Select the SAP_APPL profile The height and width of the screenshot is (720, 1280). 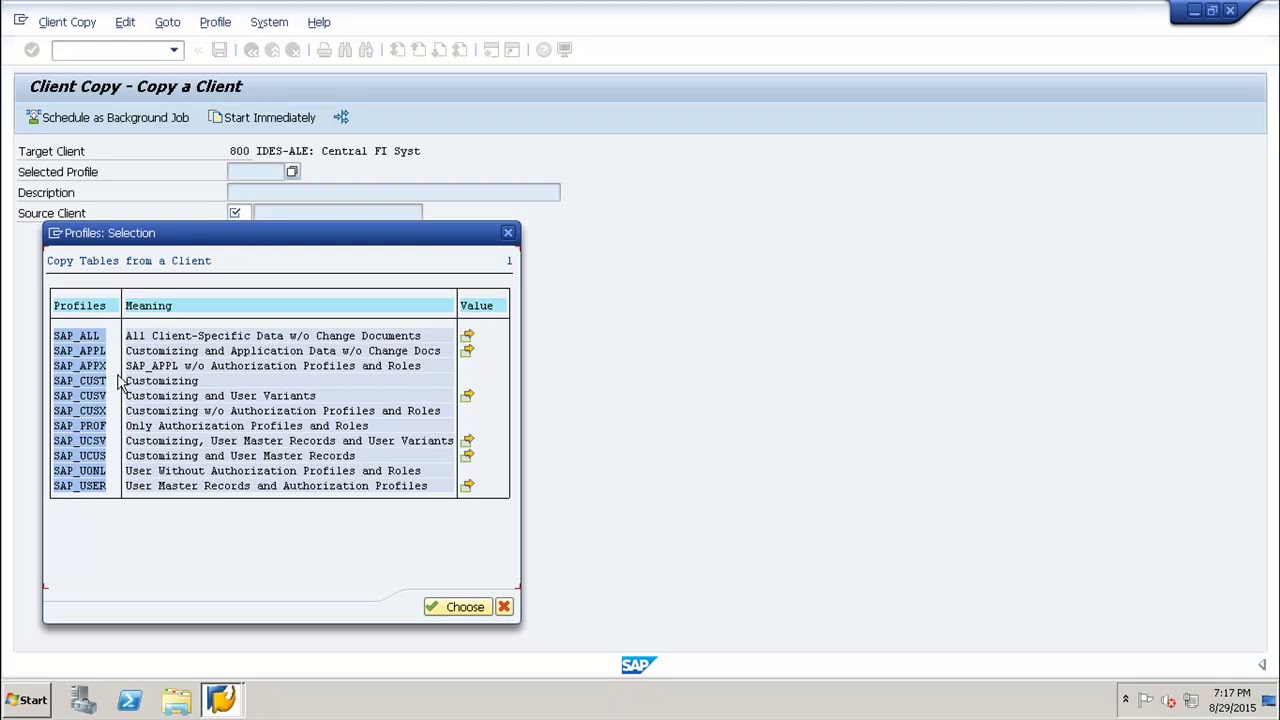79,351
